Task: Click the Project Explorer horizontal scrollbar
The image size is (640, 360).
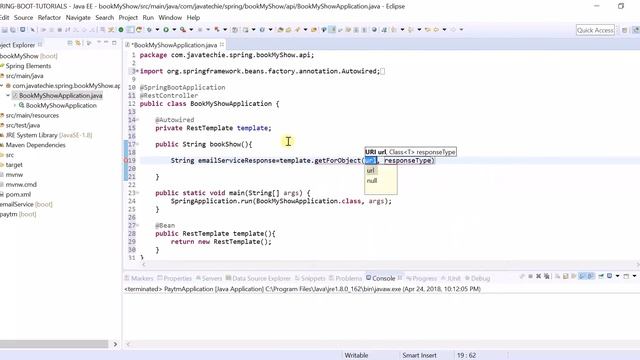Action: click(54, 344)
